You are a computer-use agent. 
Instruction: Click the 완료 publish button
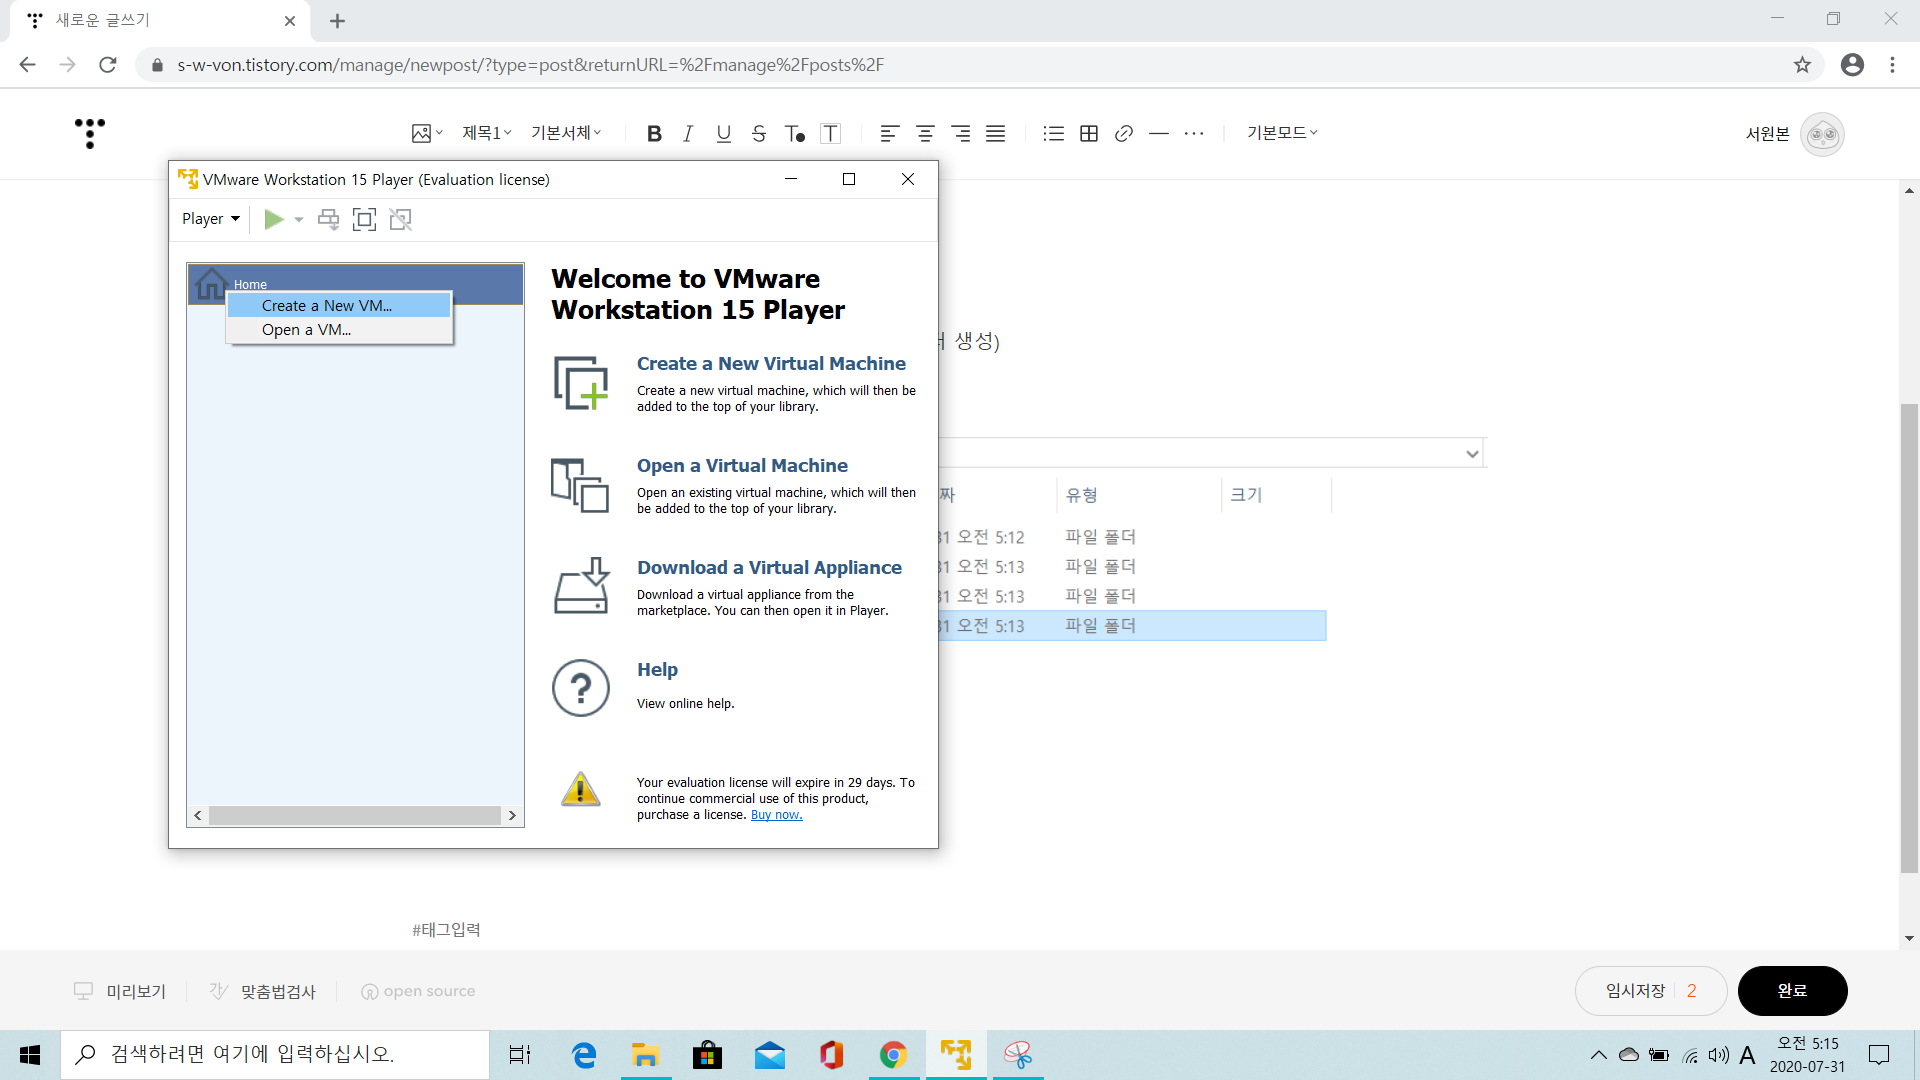click(x=1792, y=991)
